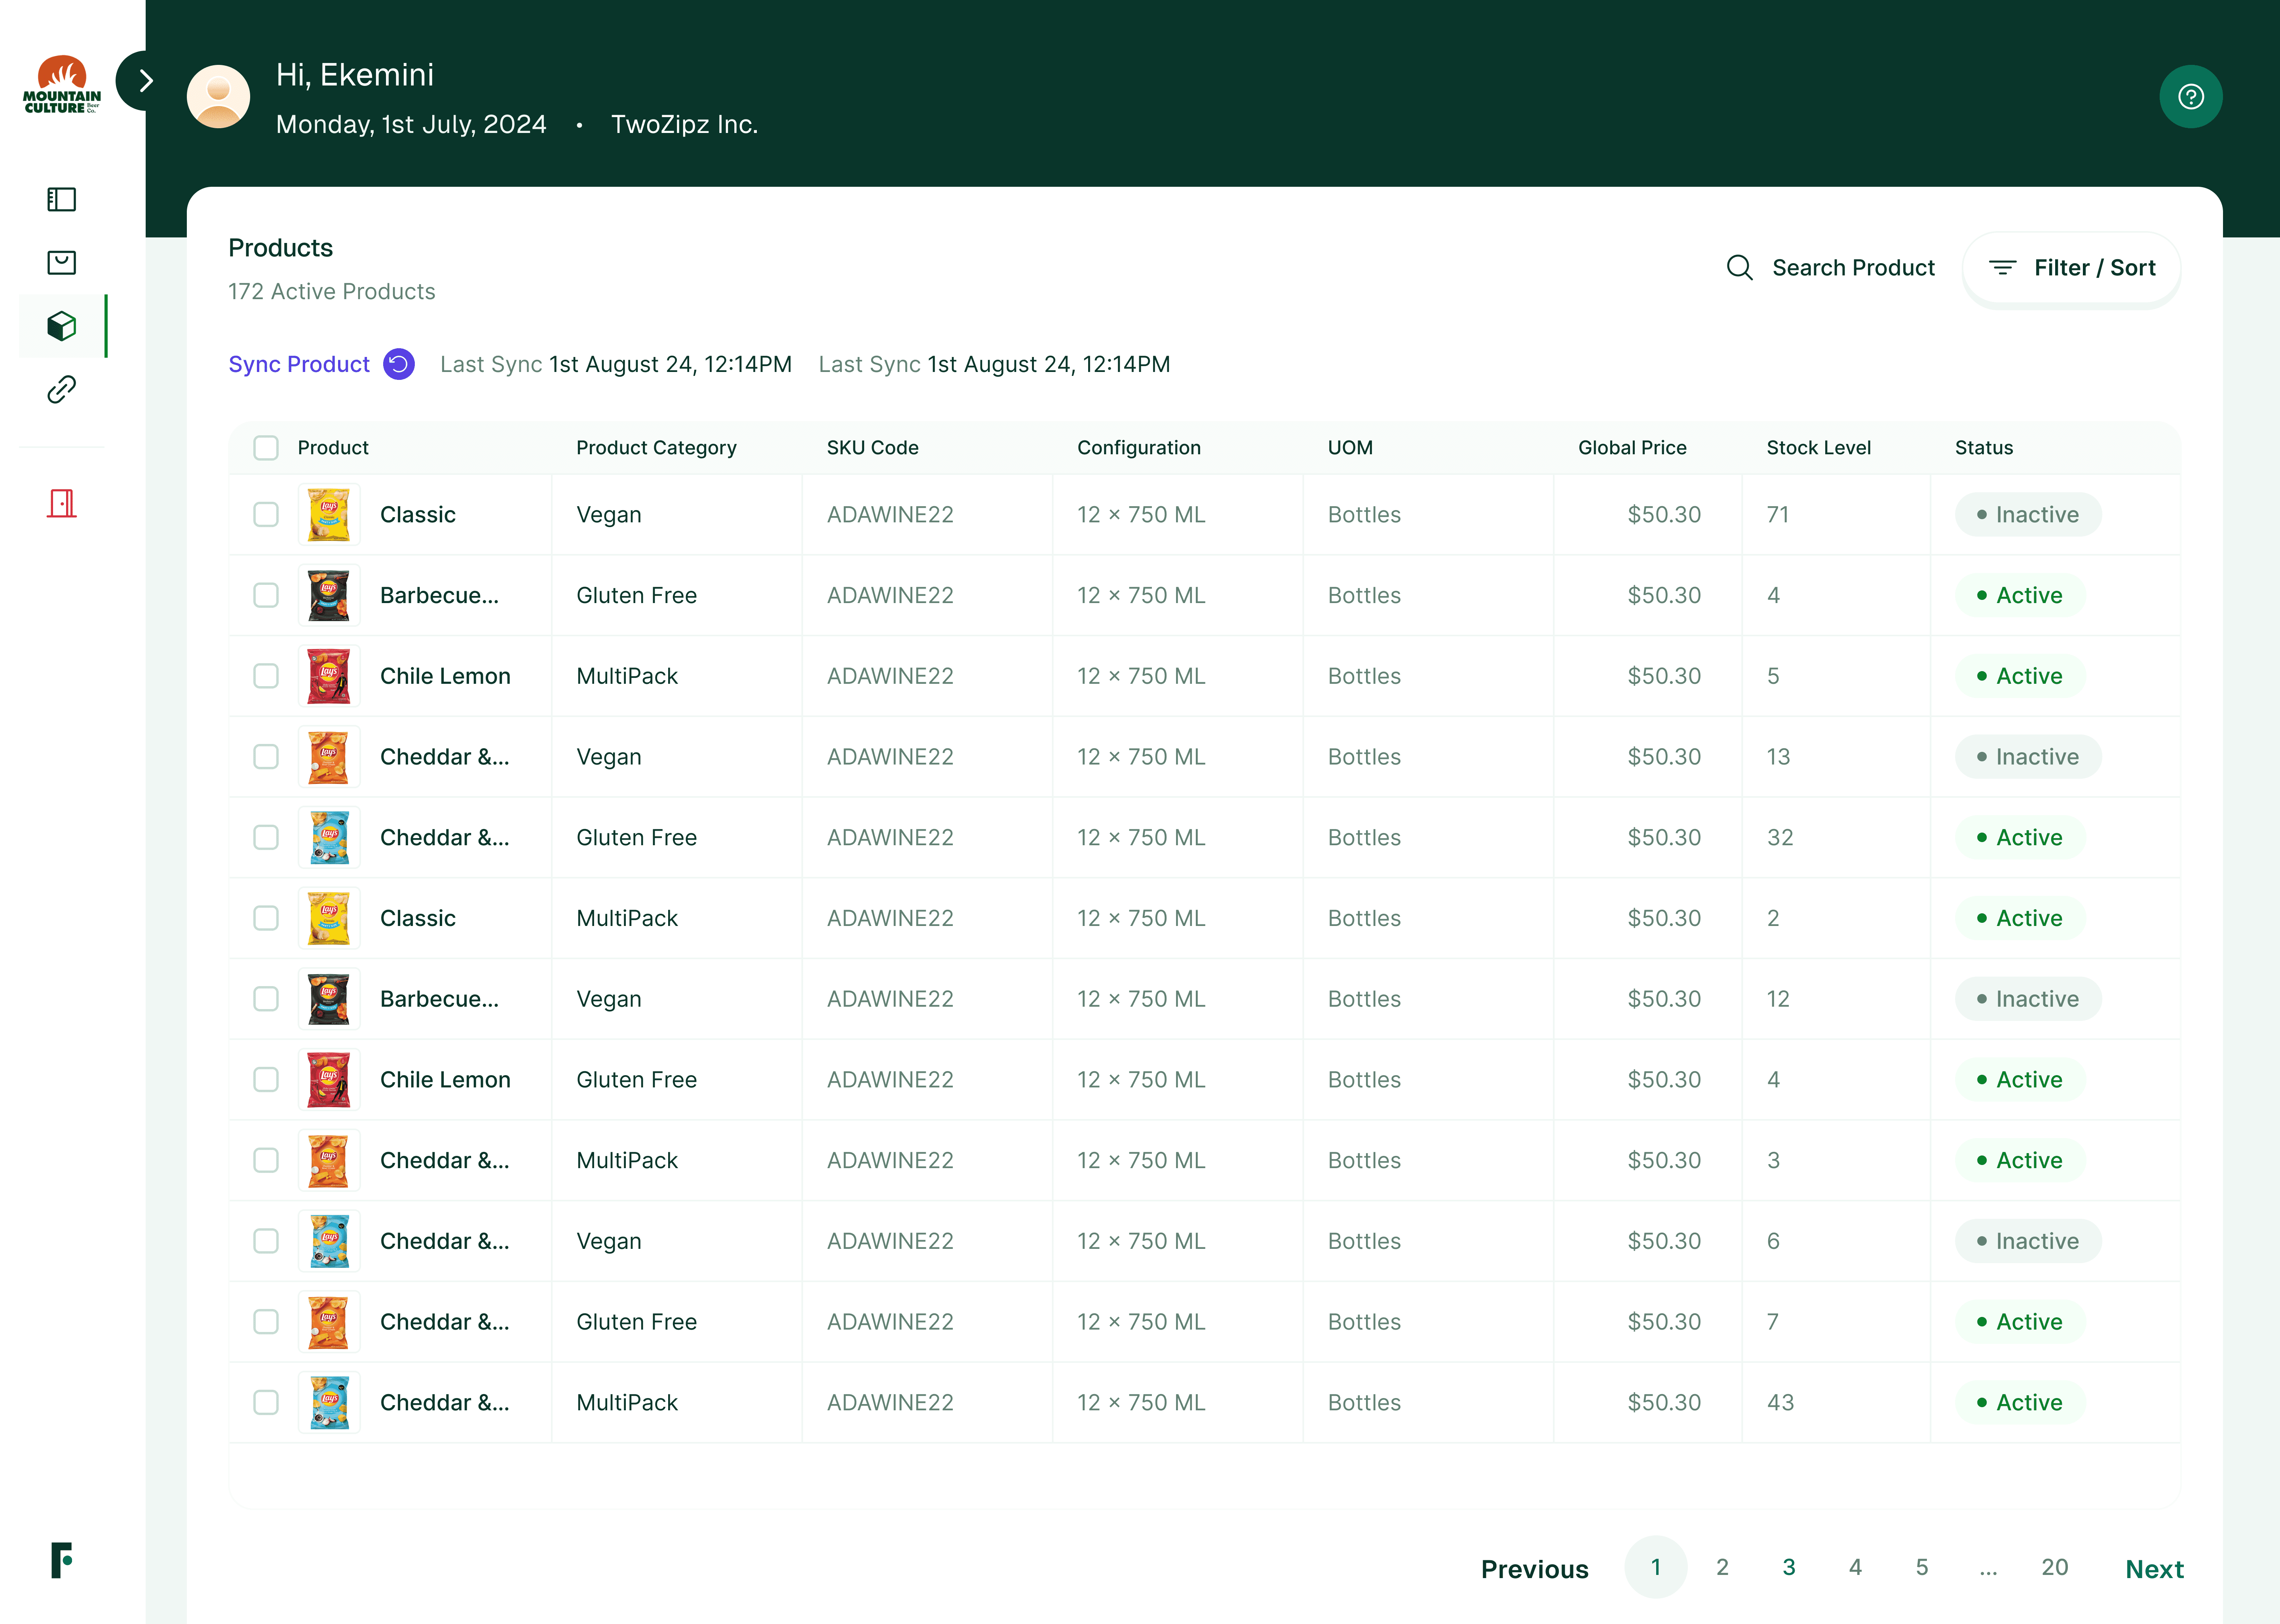Select the Chile Lemon MultiPack row checkbox
This screenshot has width=2280, height=1624.
pyautogui.click(x=266, y=676)
